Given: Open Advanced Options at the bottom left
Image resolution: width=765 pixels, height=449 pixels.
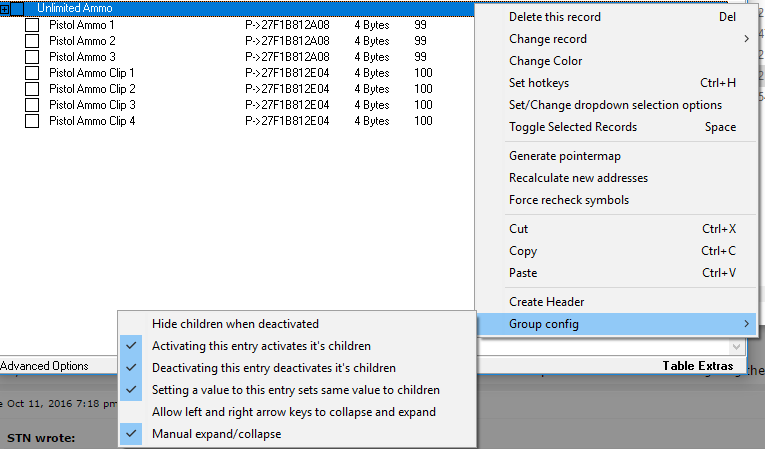Looking at the screenshot, I should pos(44,366).
